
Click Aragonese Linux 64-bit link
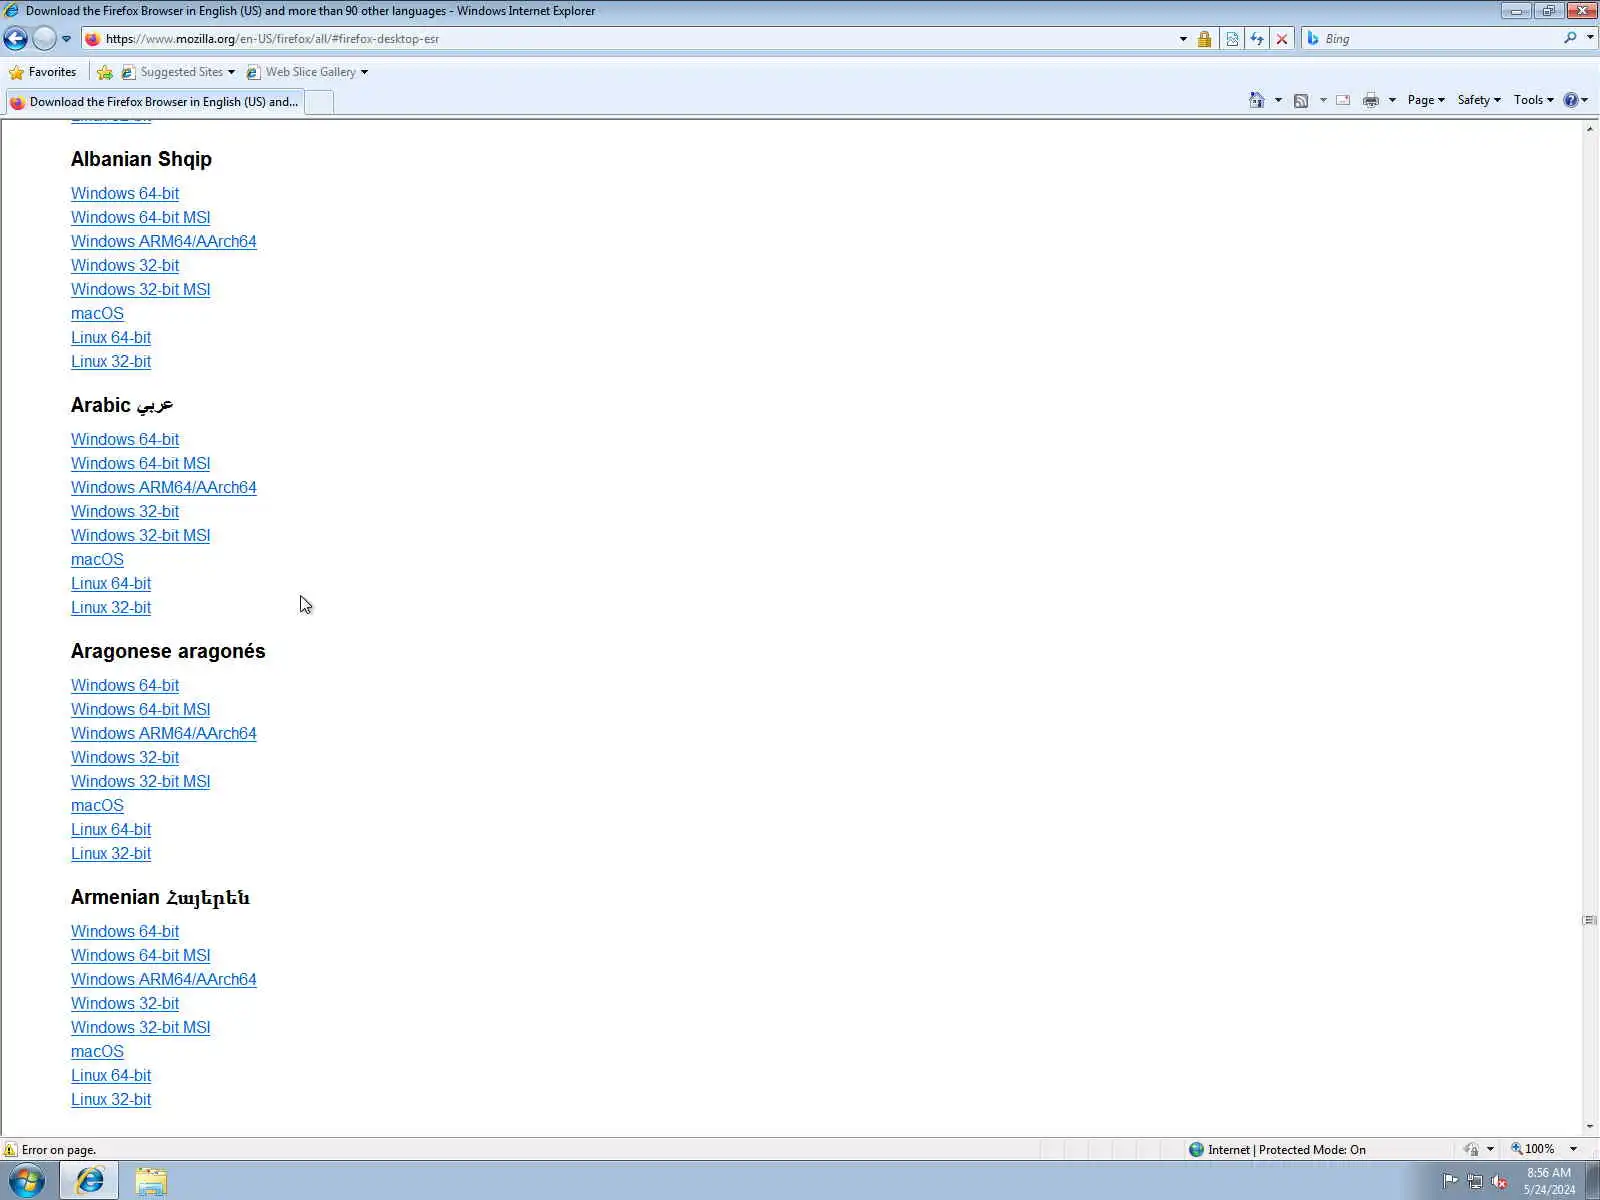[111, 830]
